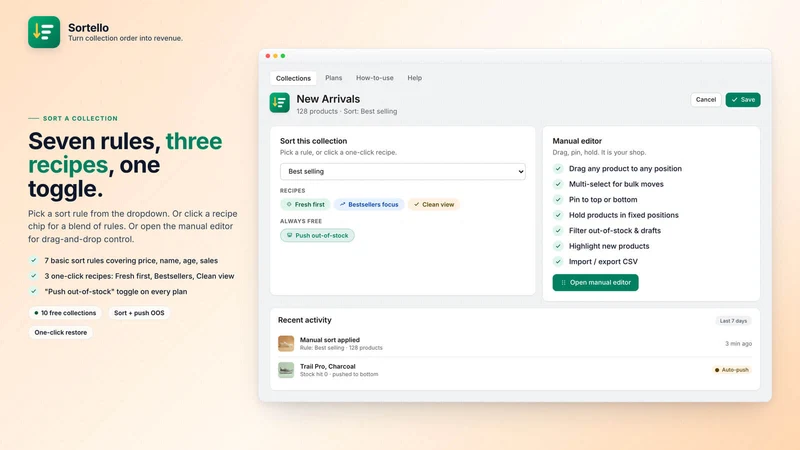800x450 pixels.
Task: Click the 'Recent activity' heading
Action: point(305,320)
